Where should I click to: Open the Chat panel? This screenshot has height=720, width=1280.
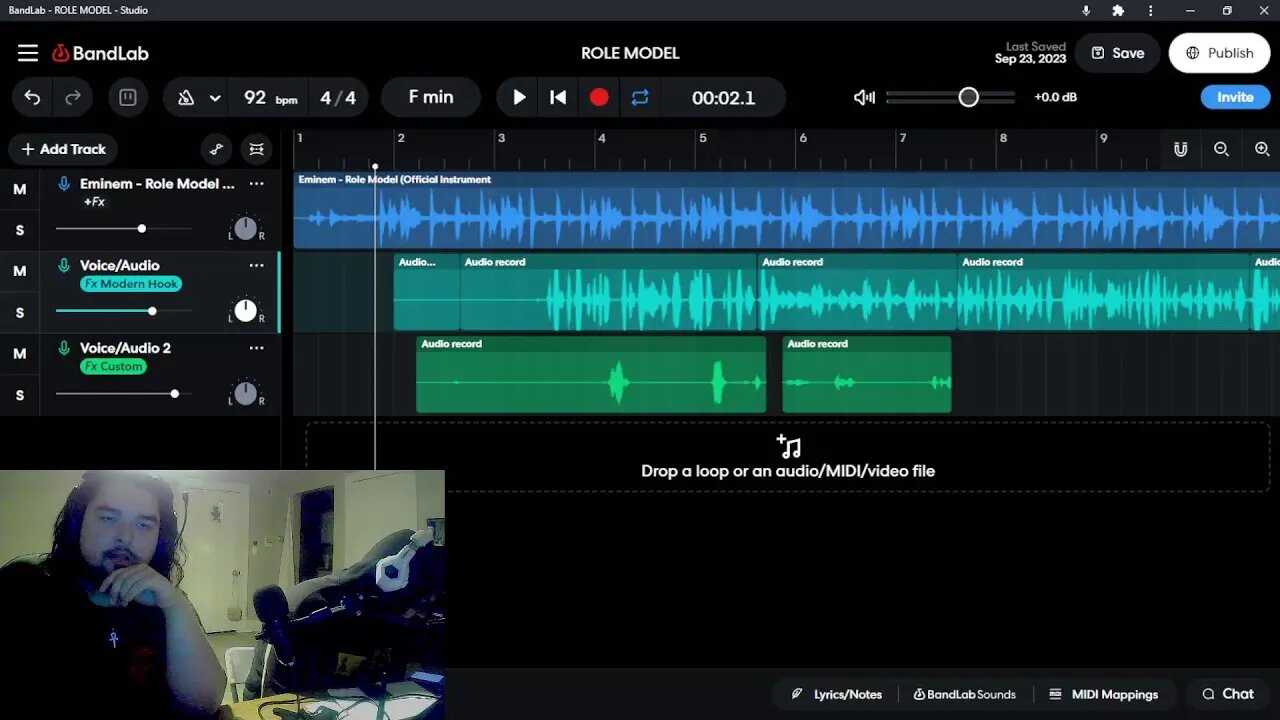tap(1228, 694)
